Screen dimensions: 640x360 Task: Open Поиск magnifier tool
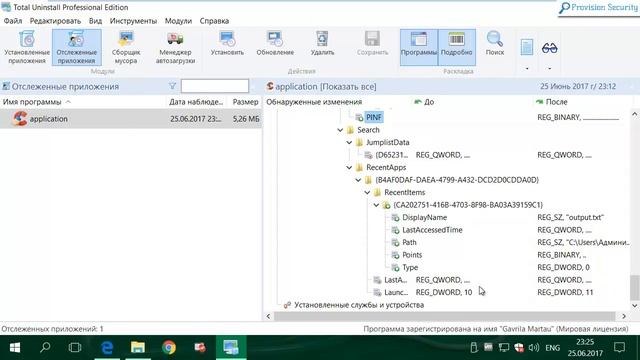coord(495,43)
